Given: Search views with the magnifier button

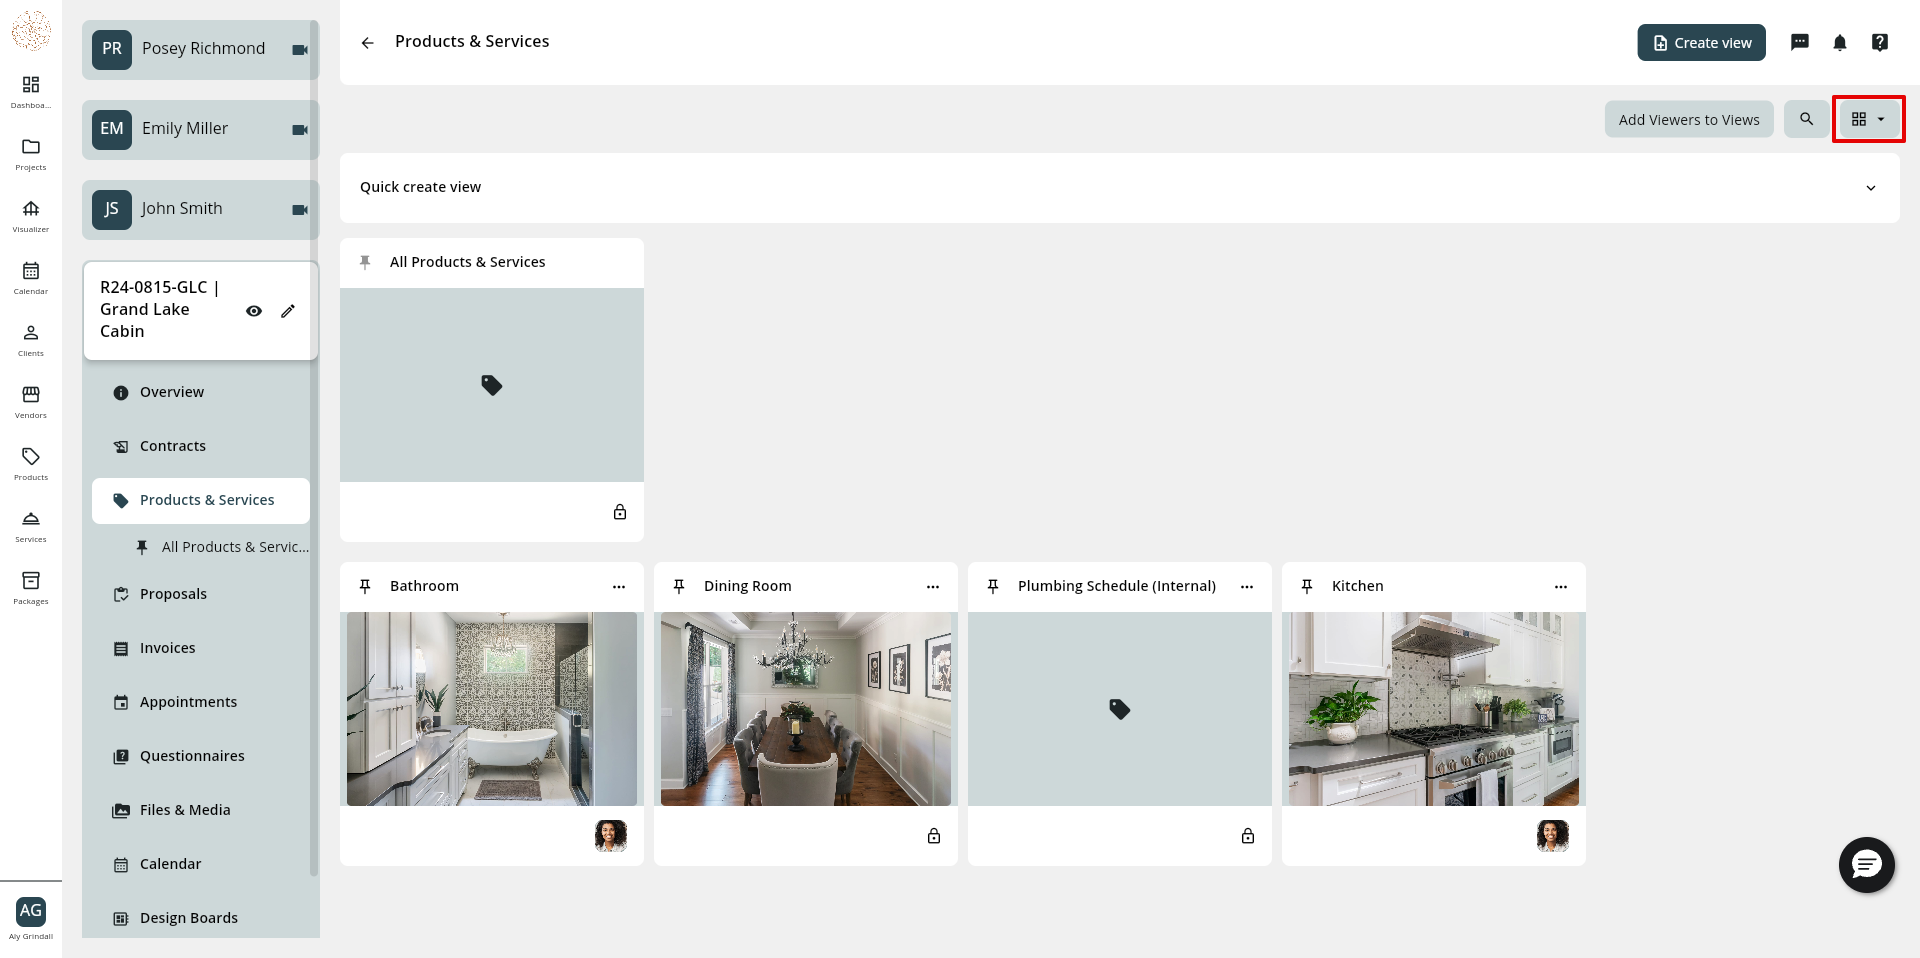Looking at the screenshot, I should point(1806,119).
